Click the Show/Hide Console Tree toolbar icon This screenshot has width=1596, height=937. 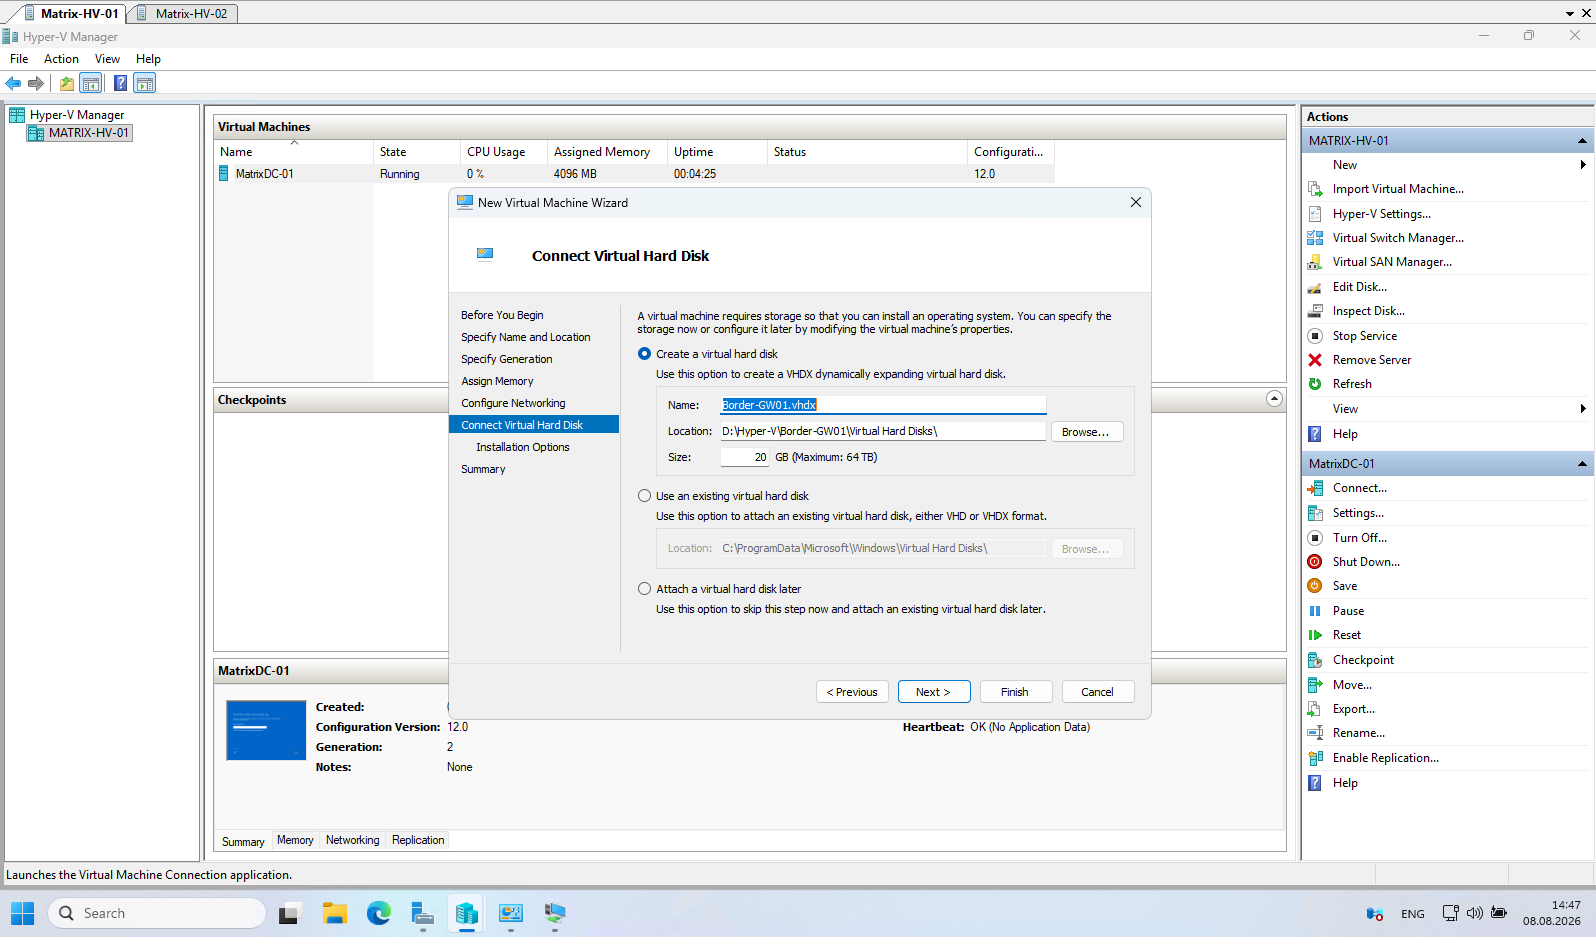coord(91,83)
